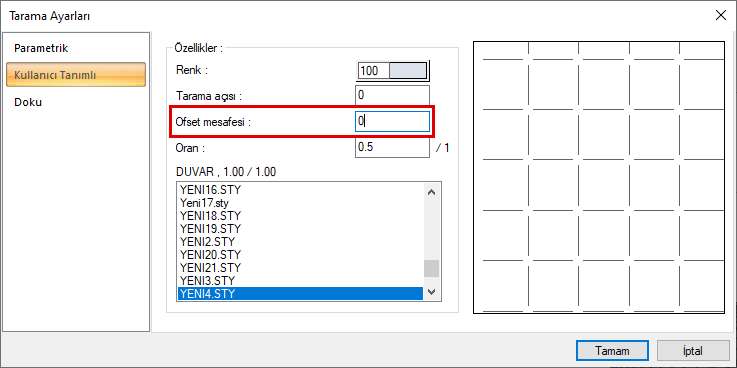Click the Oran input field

pyautogui.click(x=392, y=147)
